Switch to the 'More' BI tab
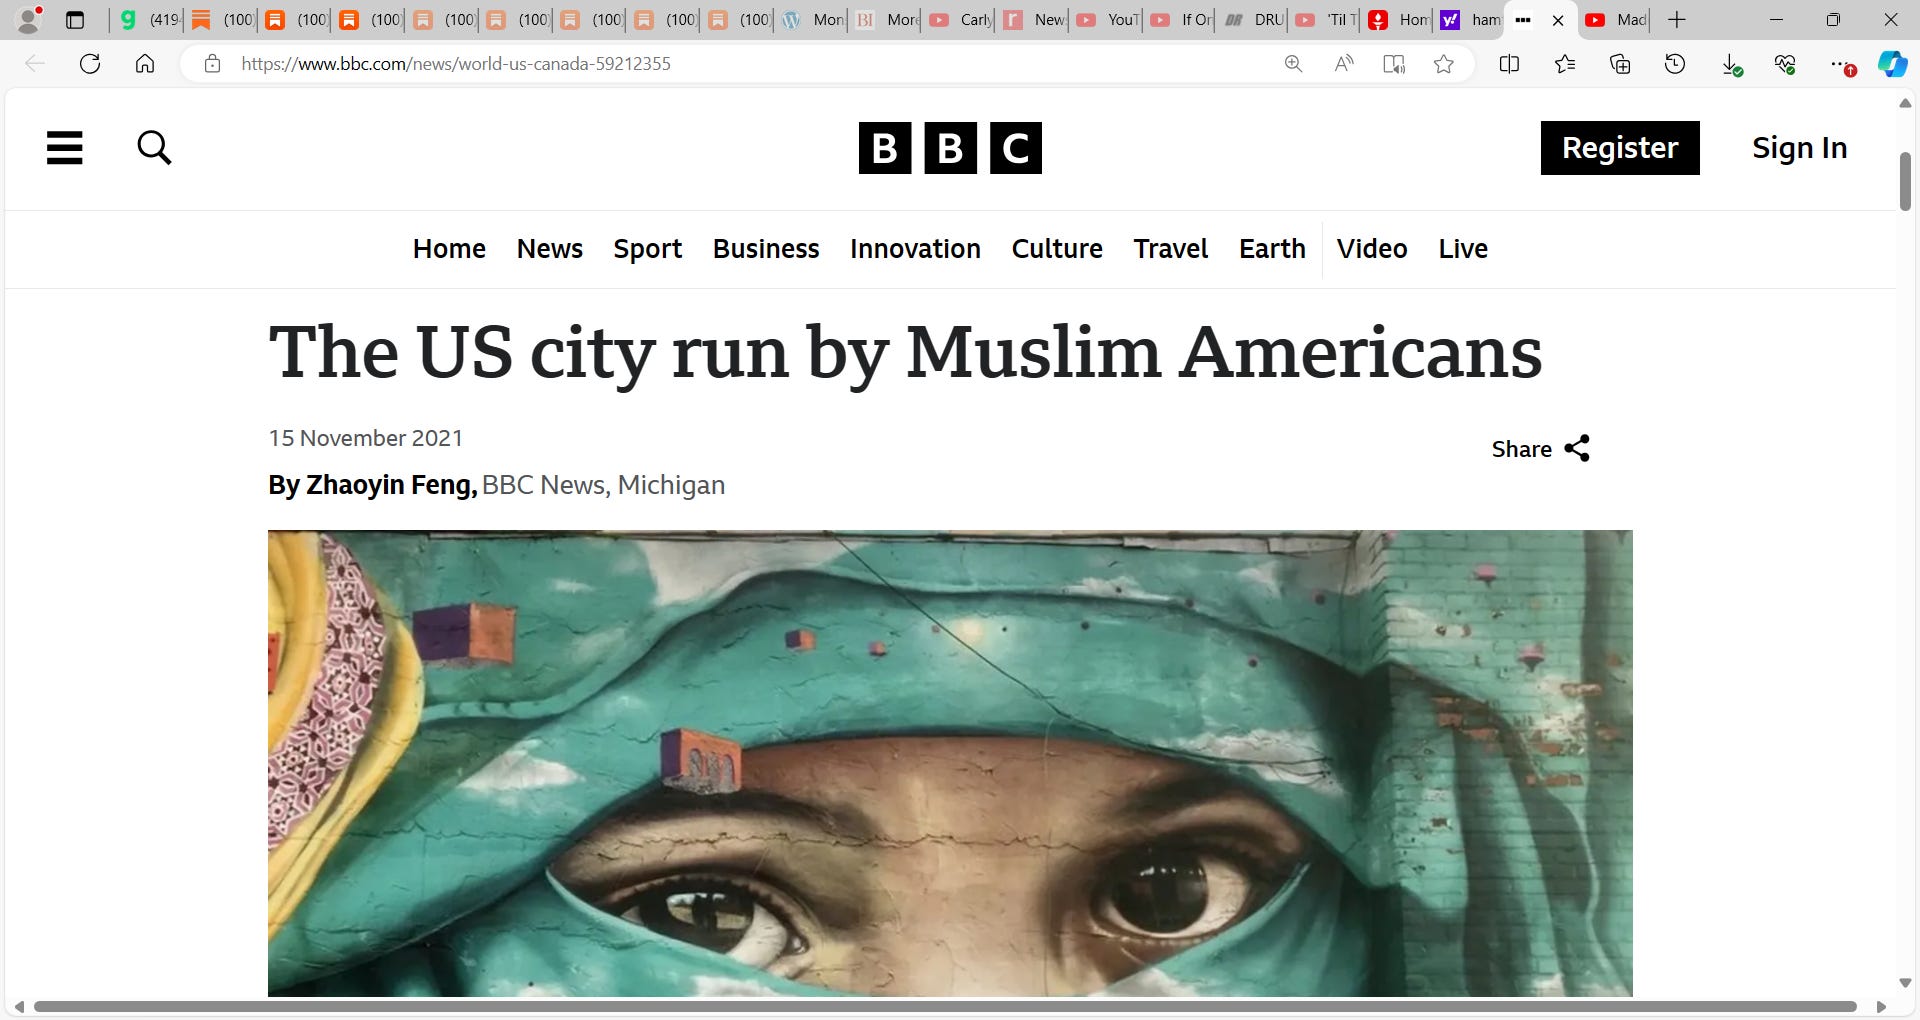Viewport: 1920px width, 1020px height. point(886,20)
